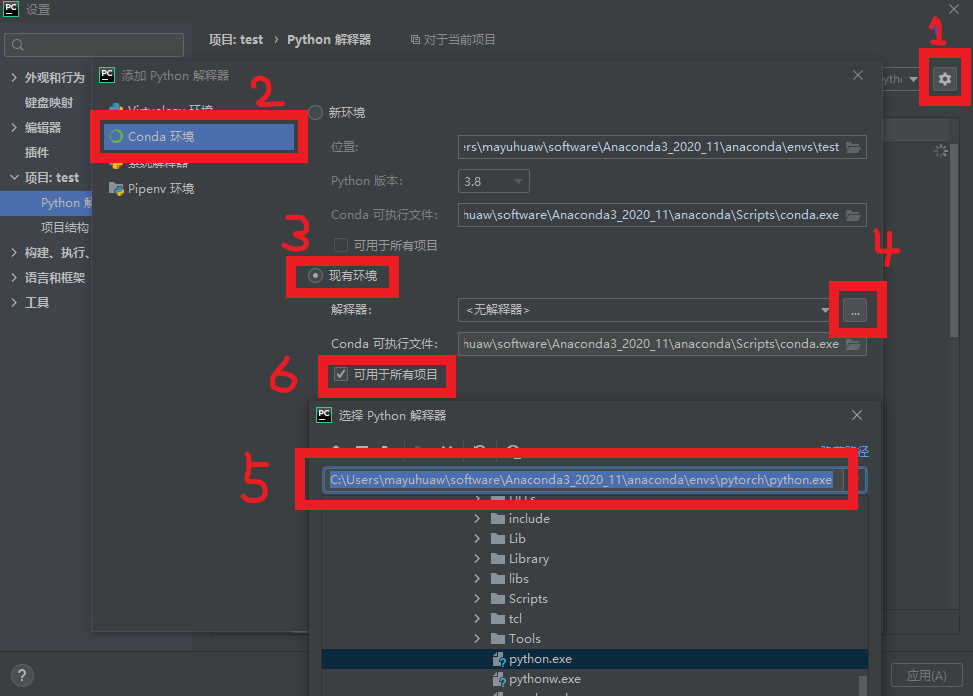The height and width of the screenshot is (696, 973).
Task: Expand the Tools folder chevron
Action: 477,638
